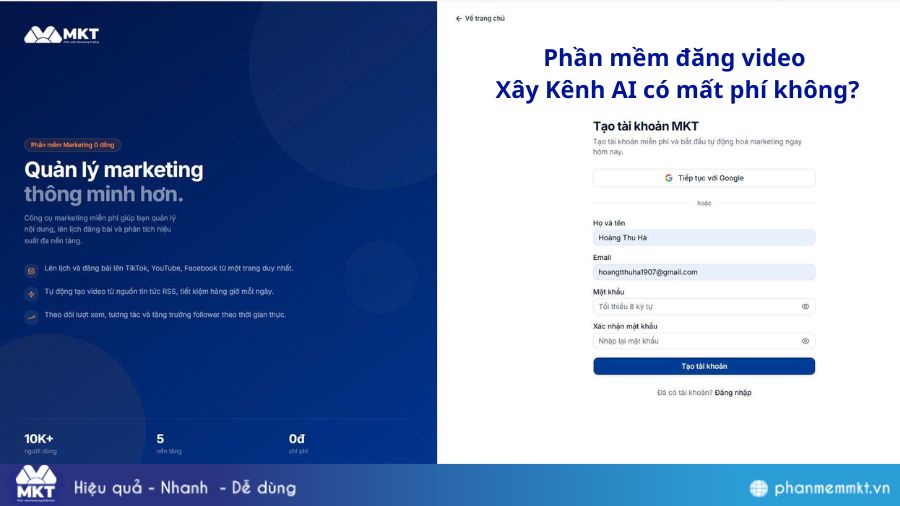Click the 'Tự động tạo video' feature text
Viewport: 900px width, 506px height.
point(159,291)
